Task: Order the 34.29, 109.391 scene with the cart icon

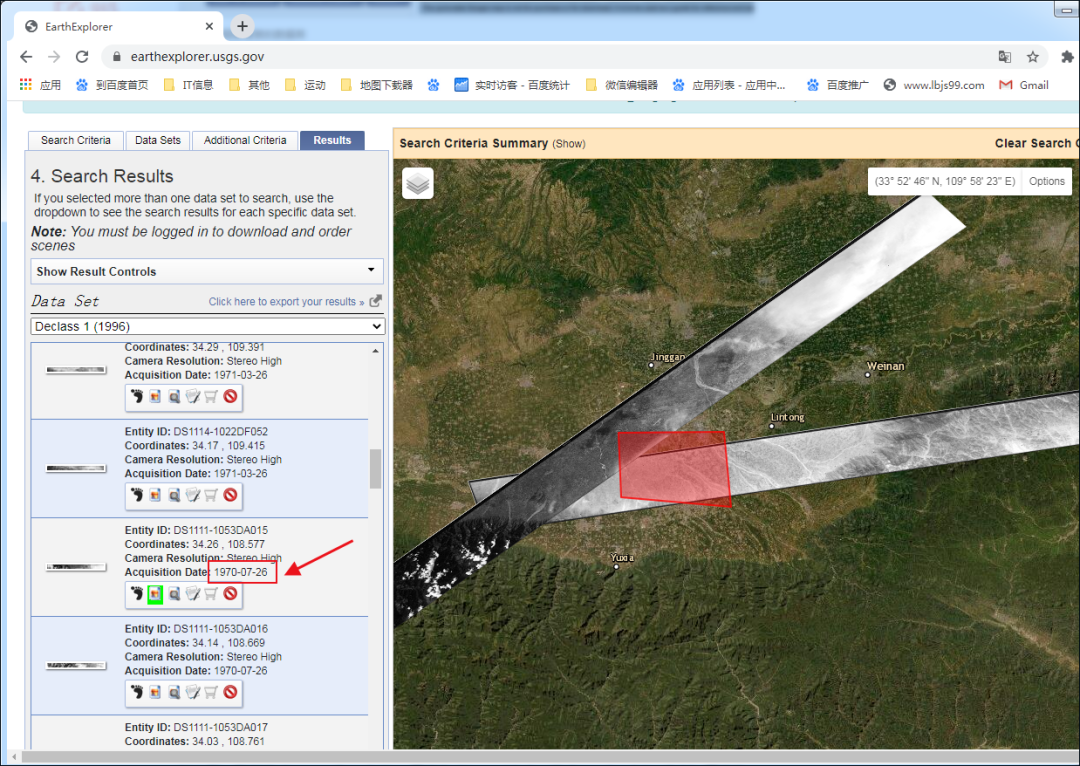Action: pos(211,396)
